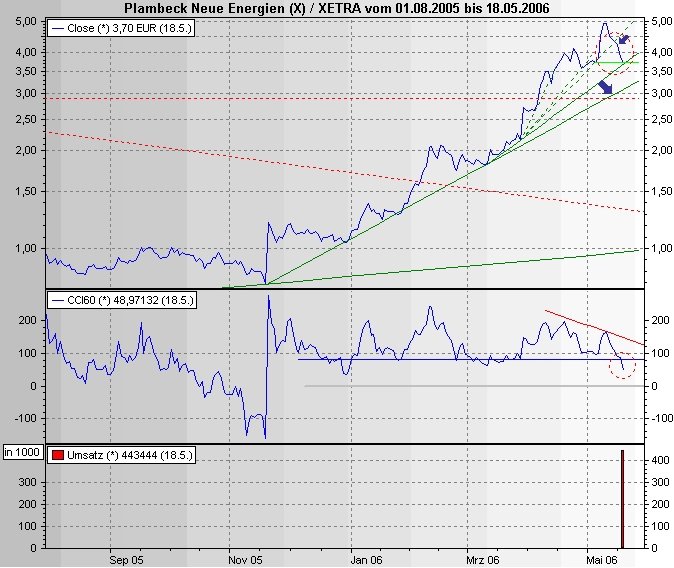Click the blue line sample in Close legend
Screen dimensions: 674x568
tap(57, 29)
